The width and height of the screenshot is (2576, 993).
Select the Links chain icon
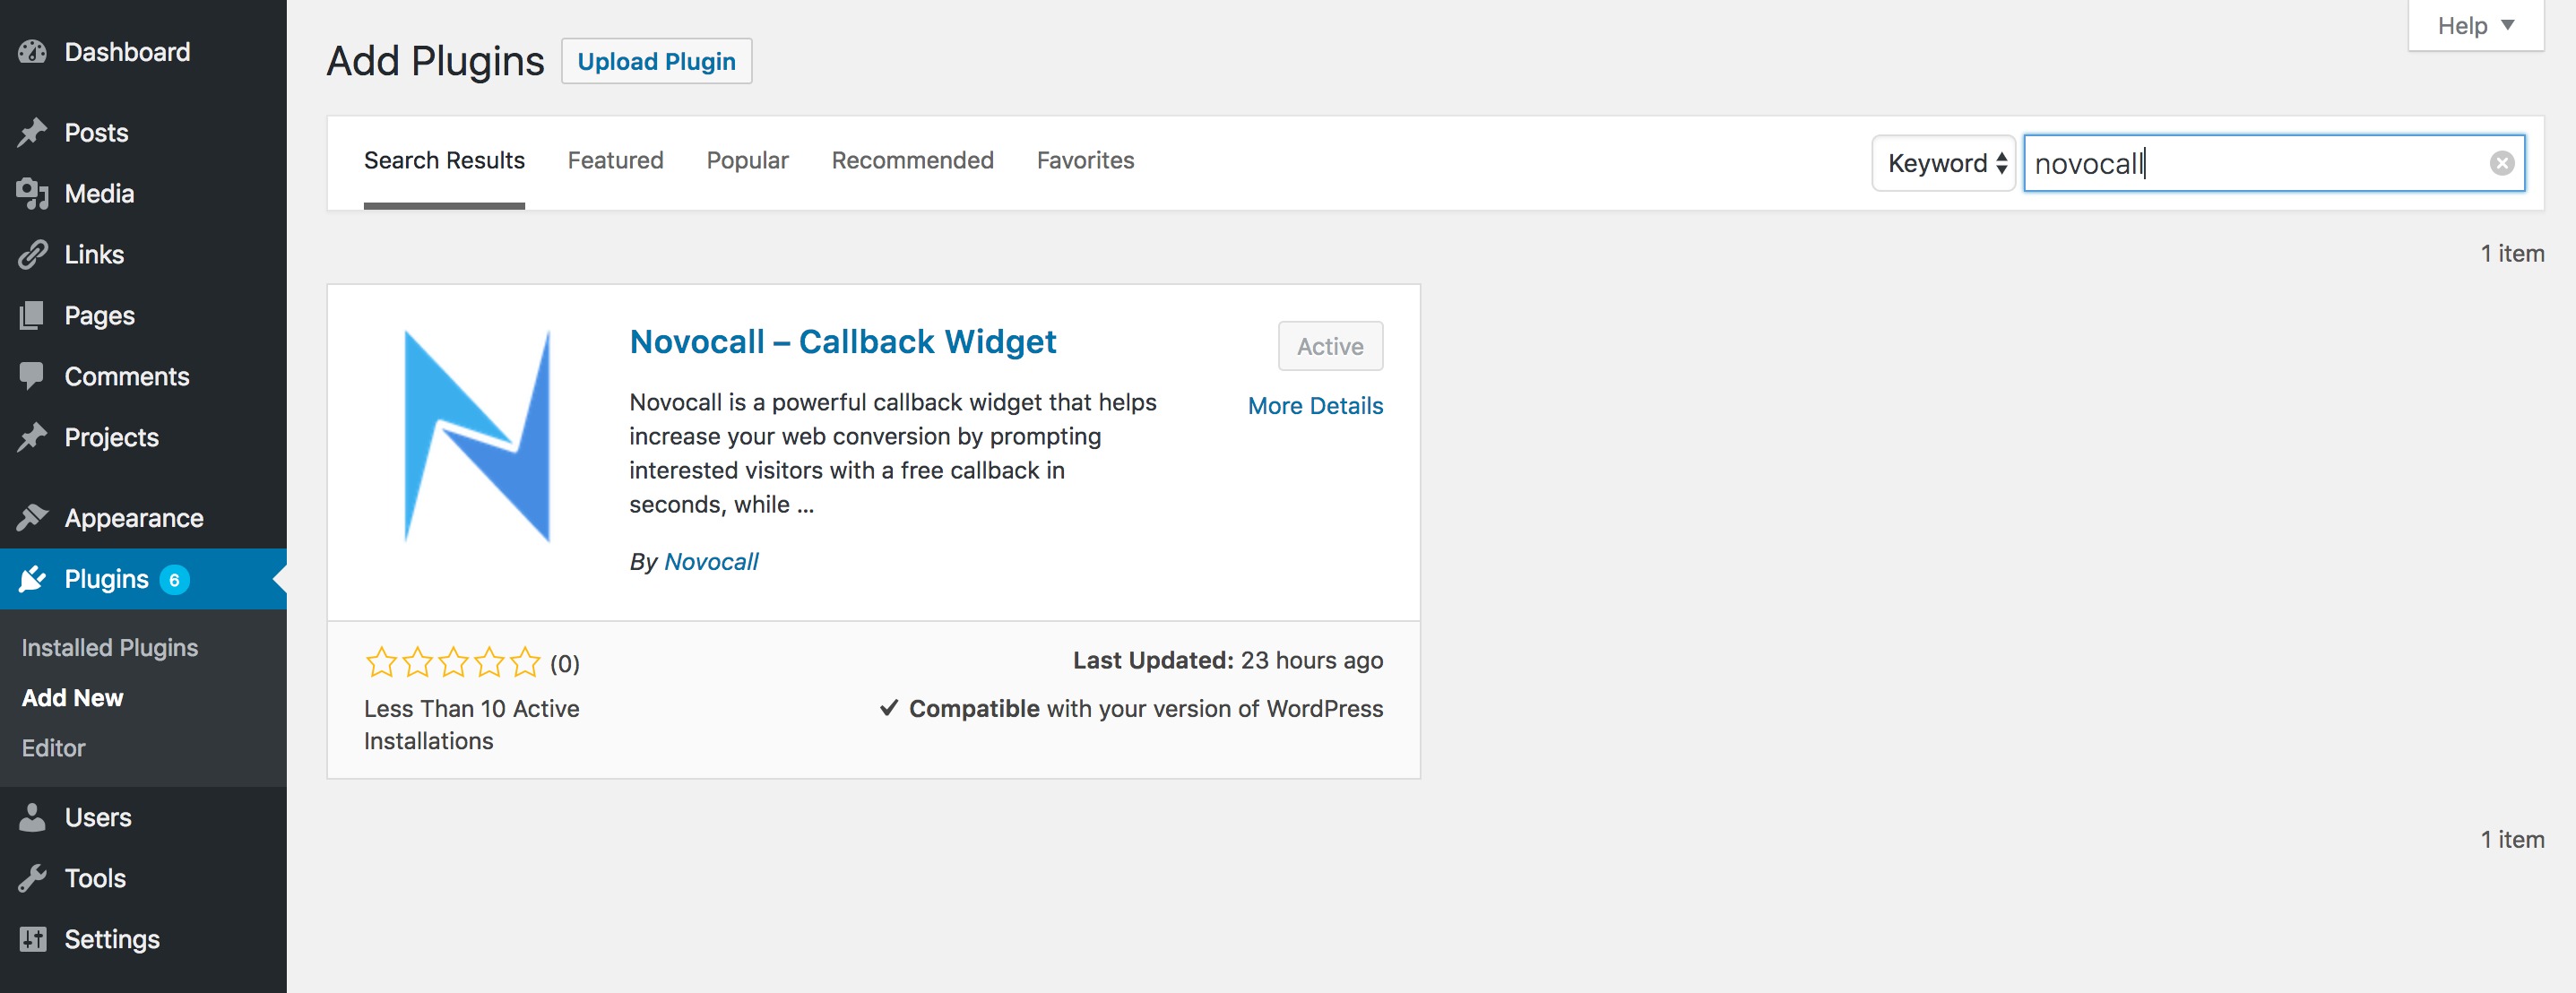(32, 255)
